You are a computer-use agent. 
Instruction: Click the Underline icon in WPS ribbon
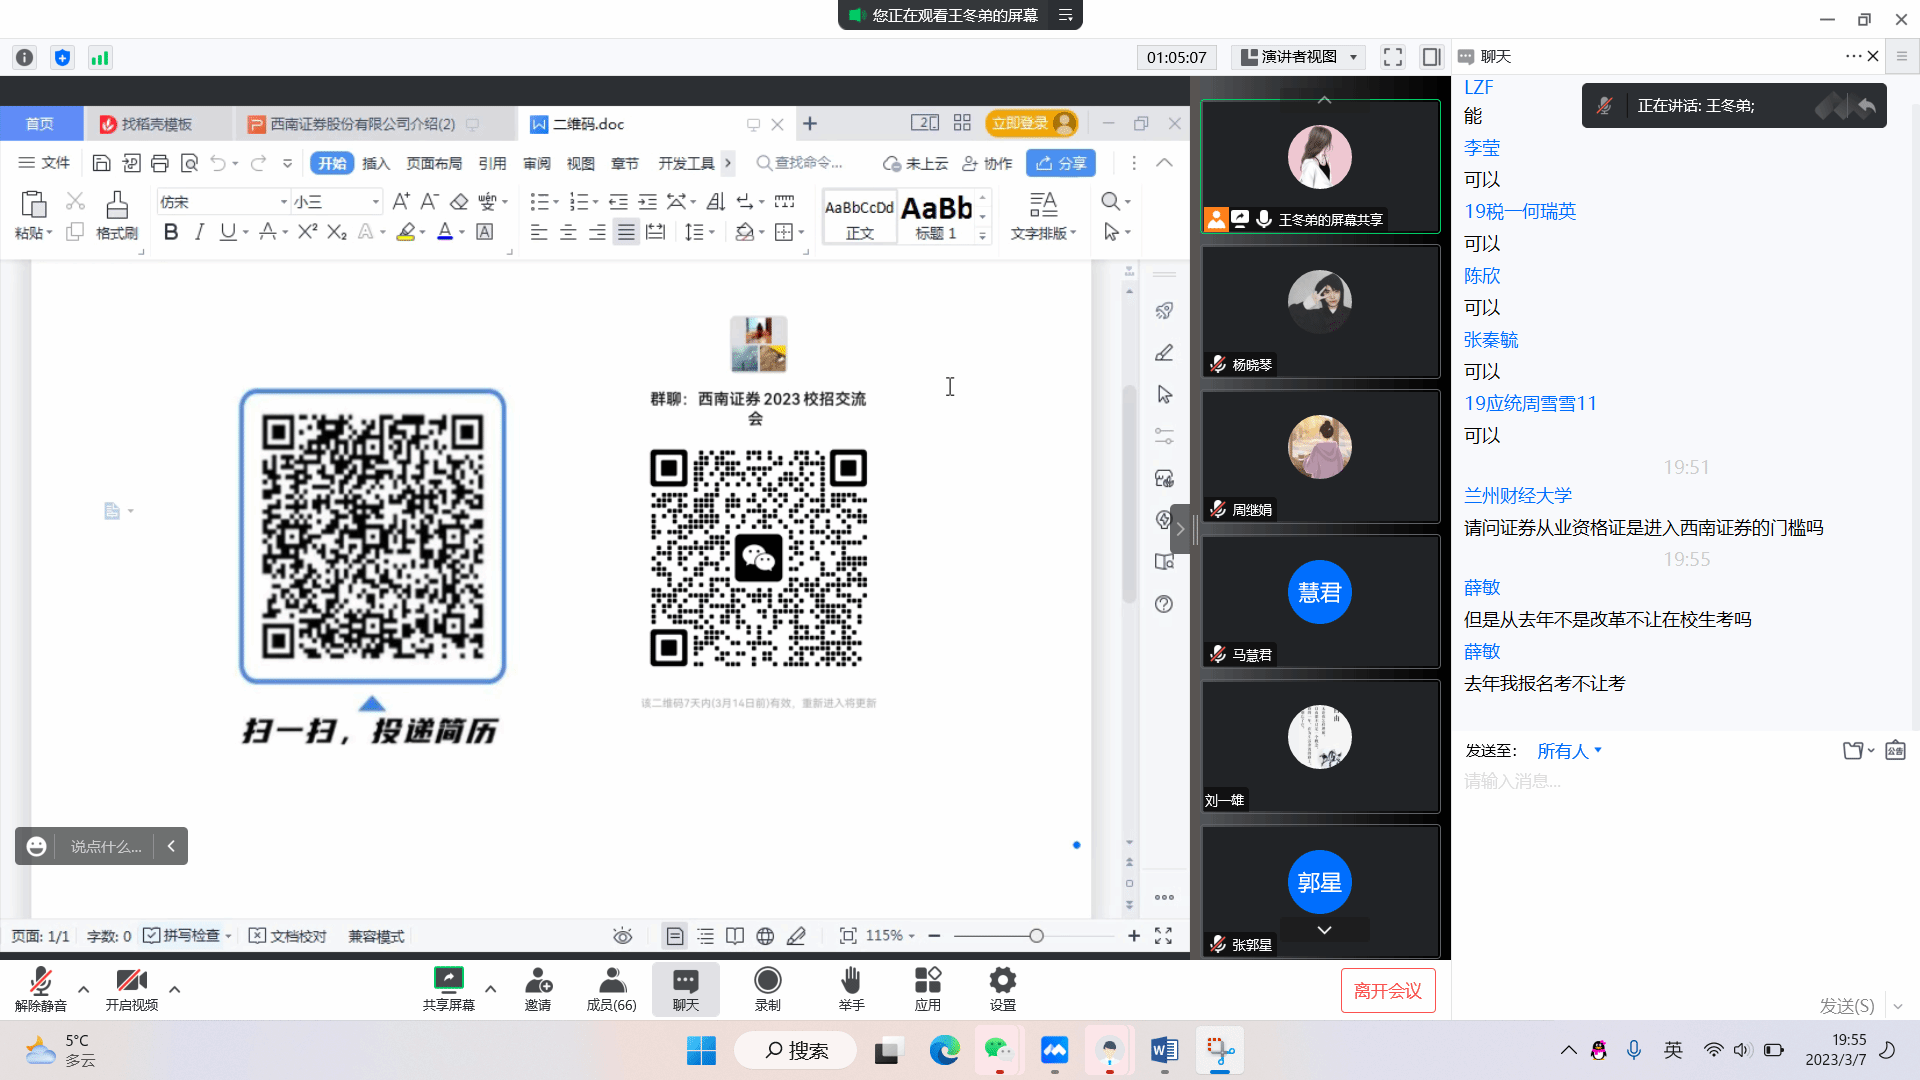(228, 232)
